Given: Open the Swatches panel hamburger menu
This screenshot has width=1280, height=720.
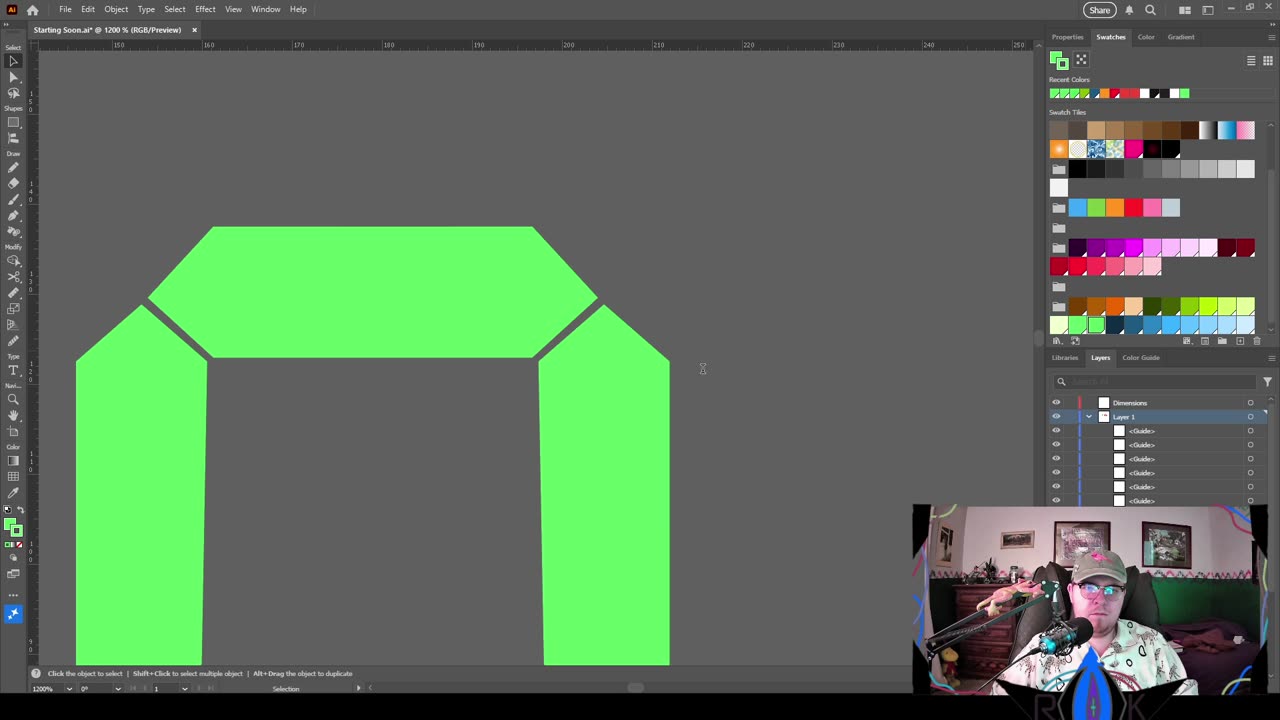Looking at the screenshot, I should click(x=1271, y=37).
